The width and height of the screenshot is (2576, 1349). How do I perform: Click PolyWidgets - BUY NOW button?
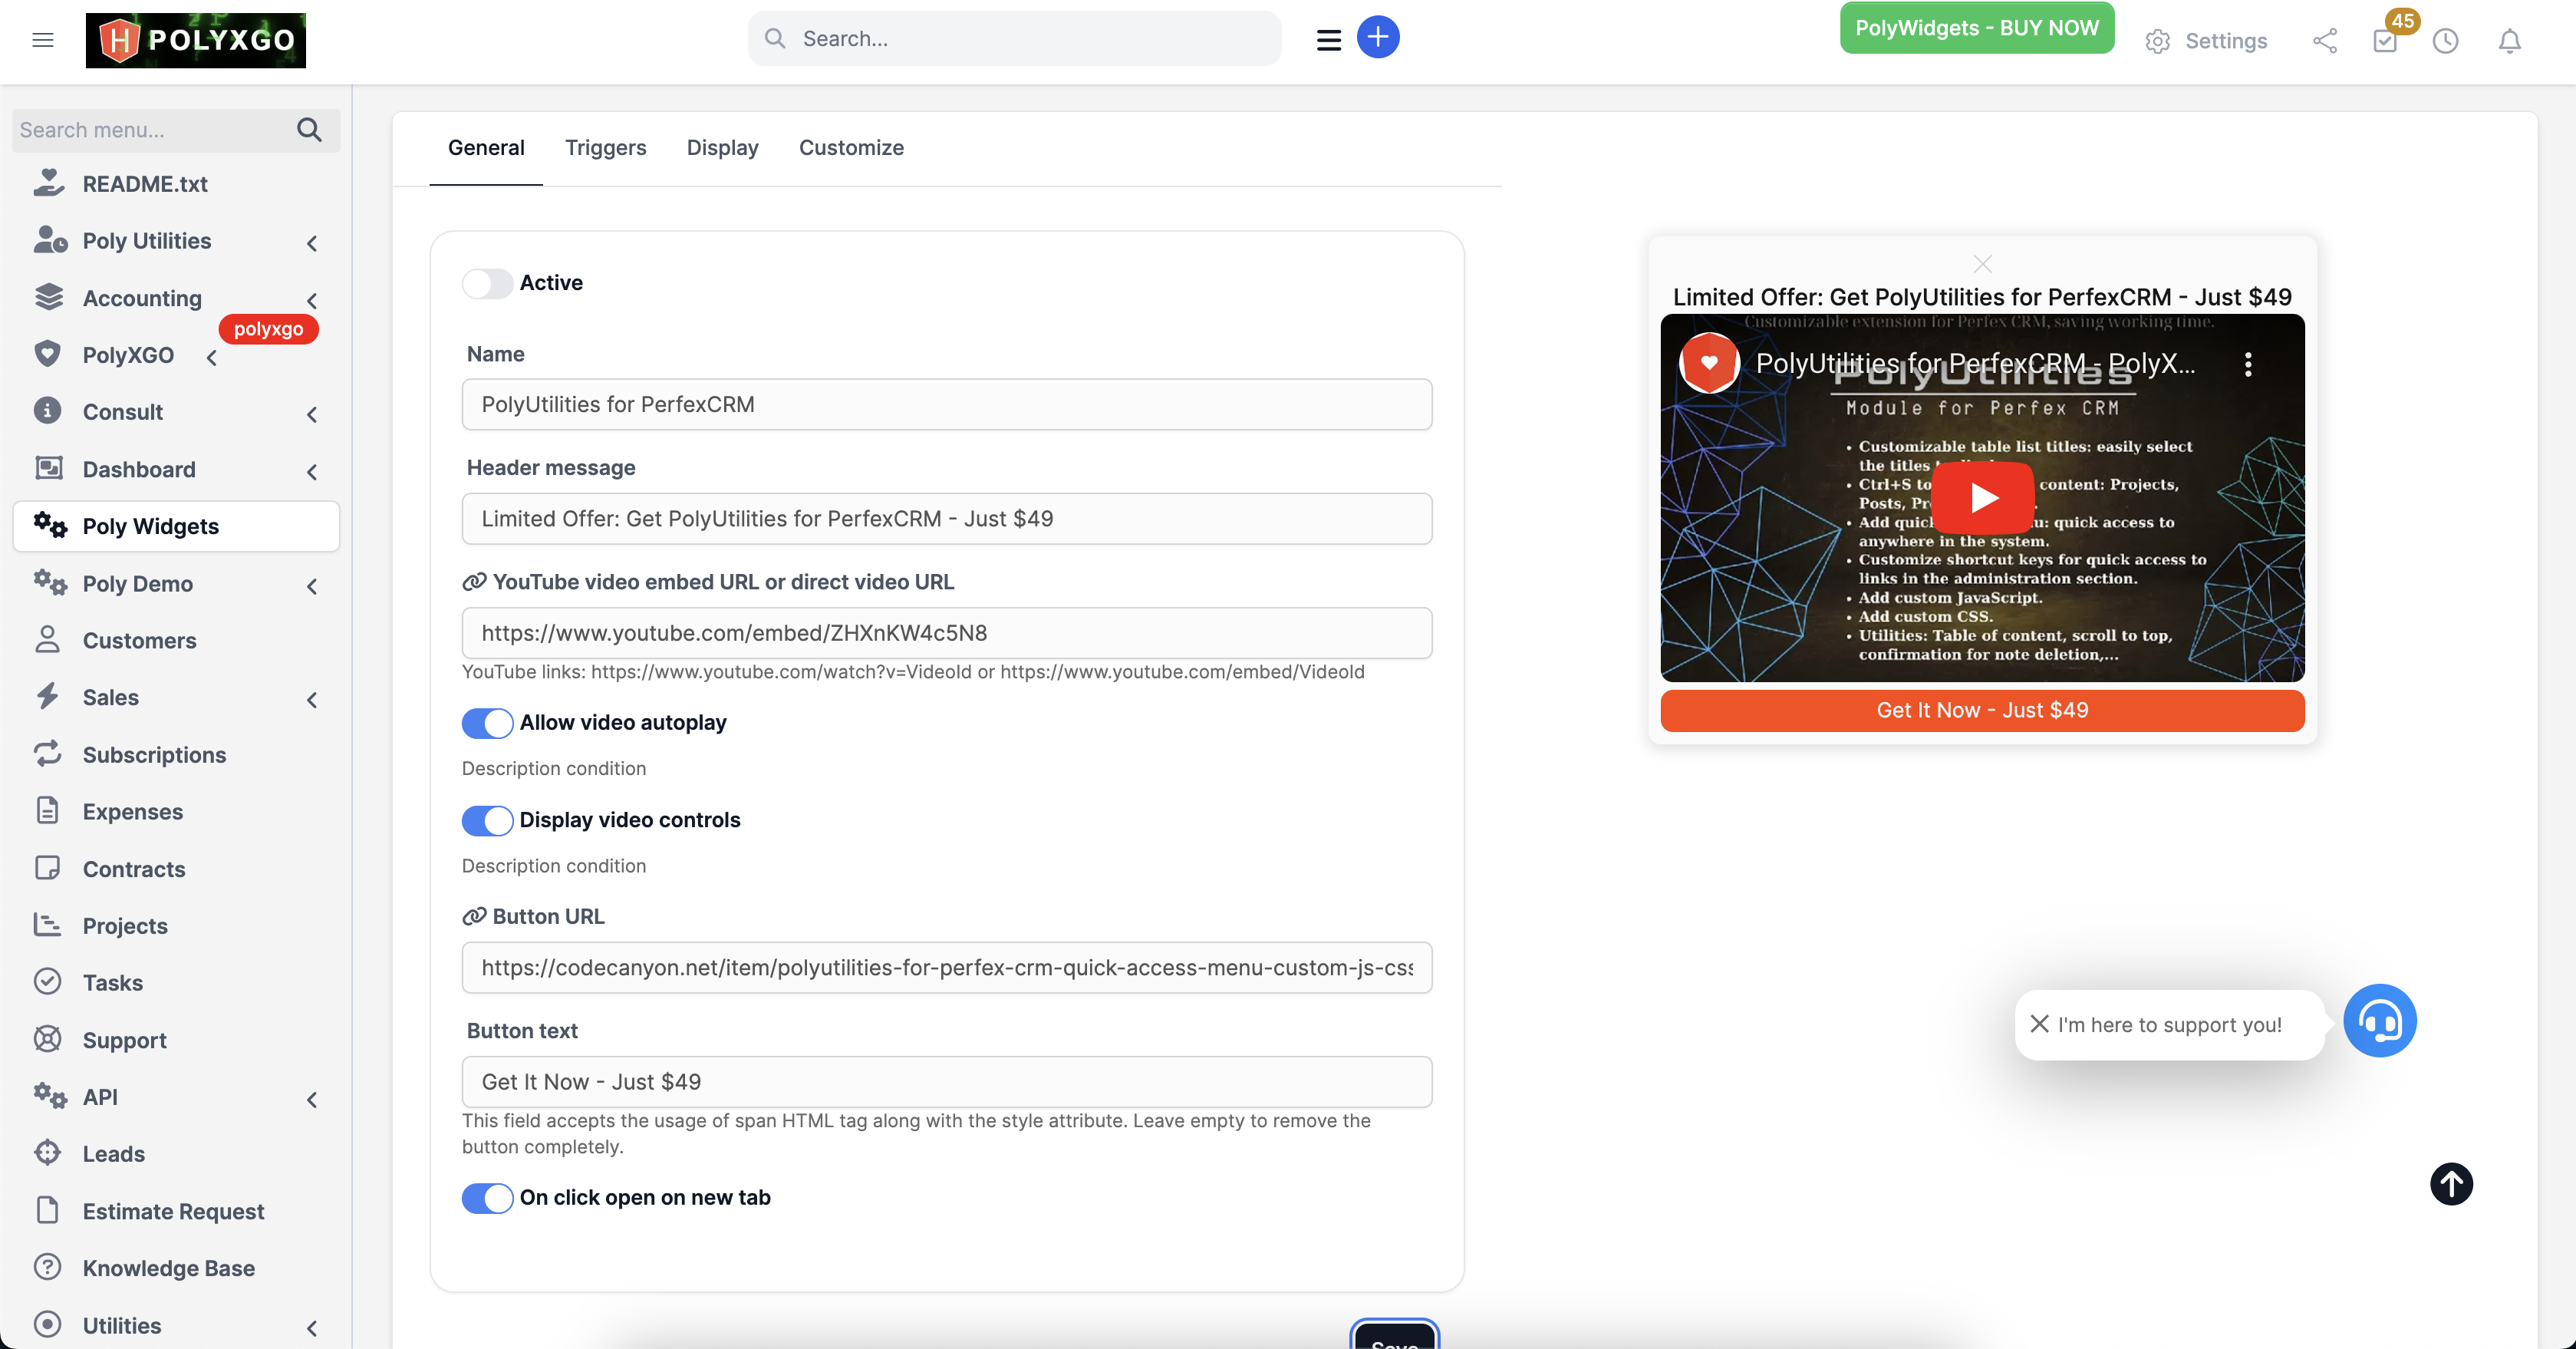1977,28
